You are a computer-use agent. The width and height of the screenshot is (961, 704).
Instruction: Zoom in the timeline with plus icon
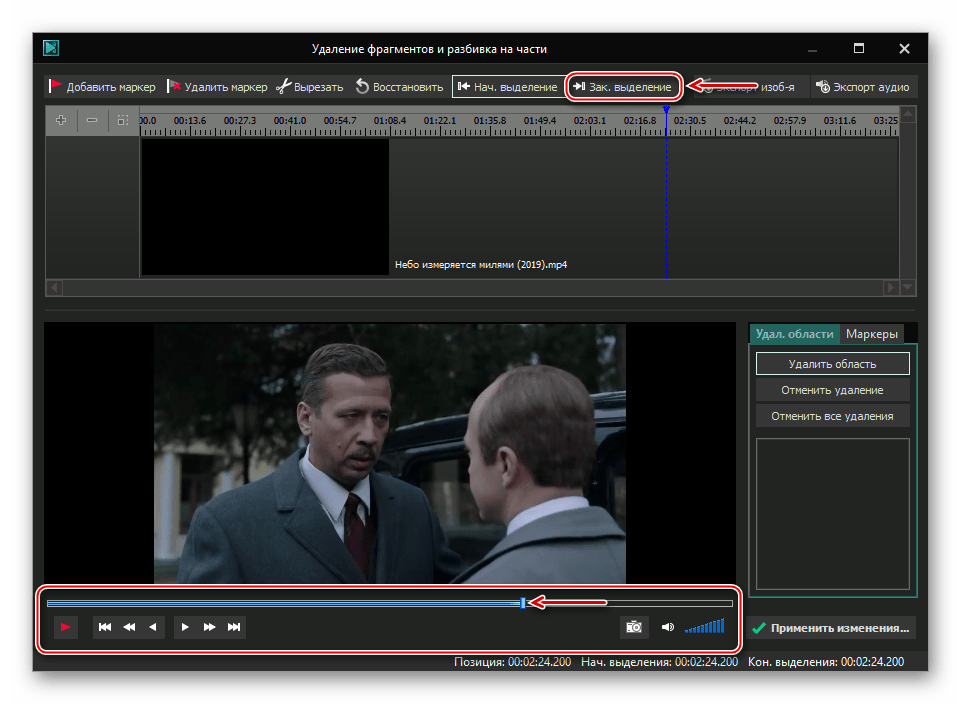[61, 120]
